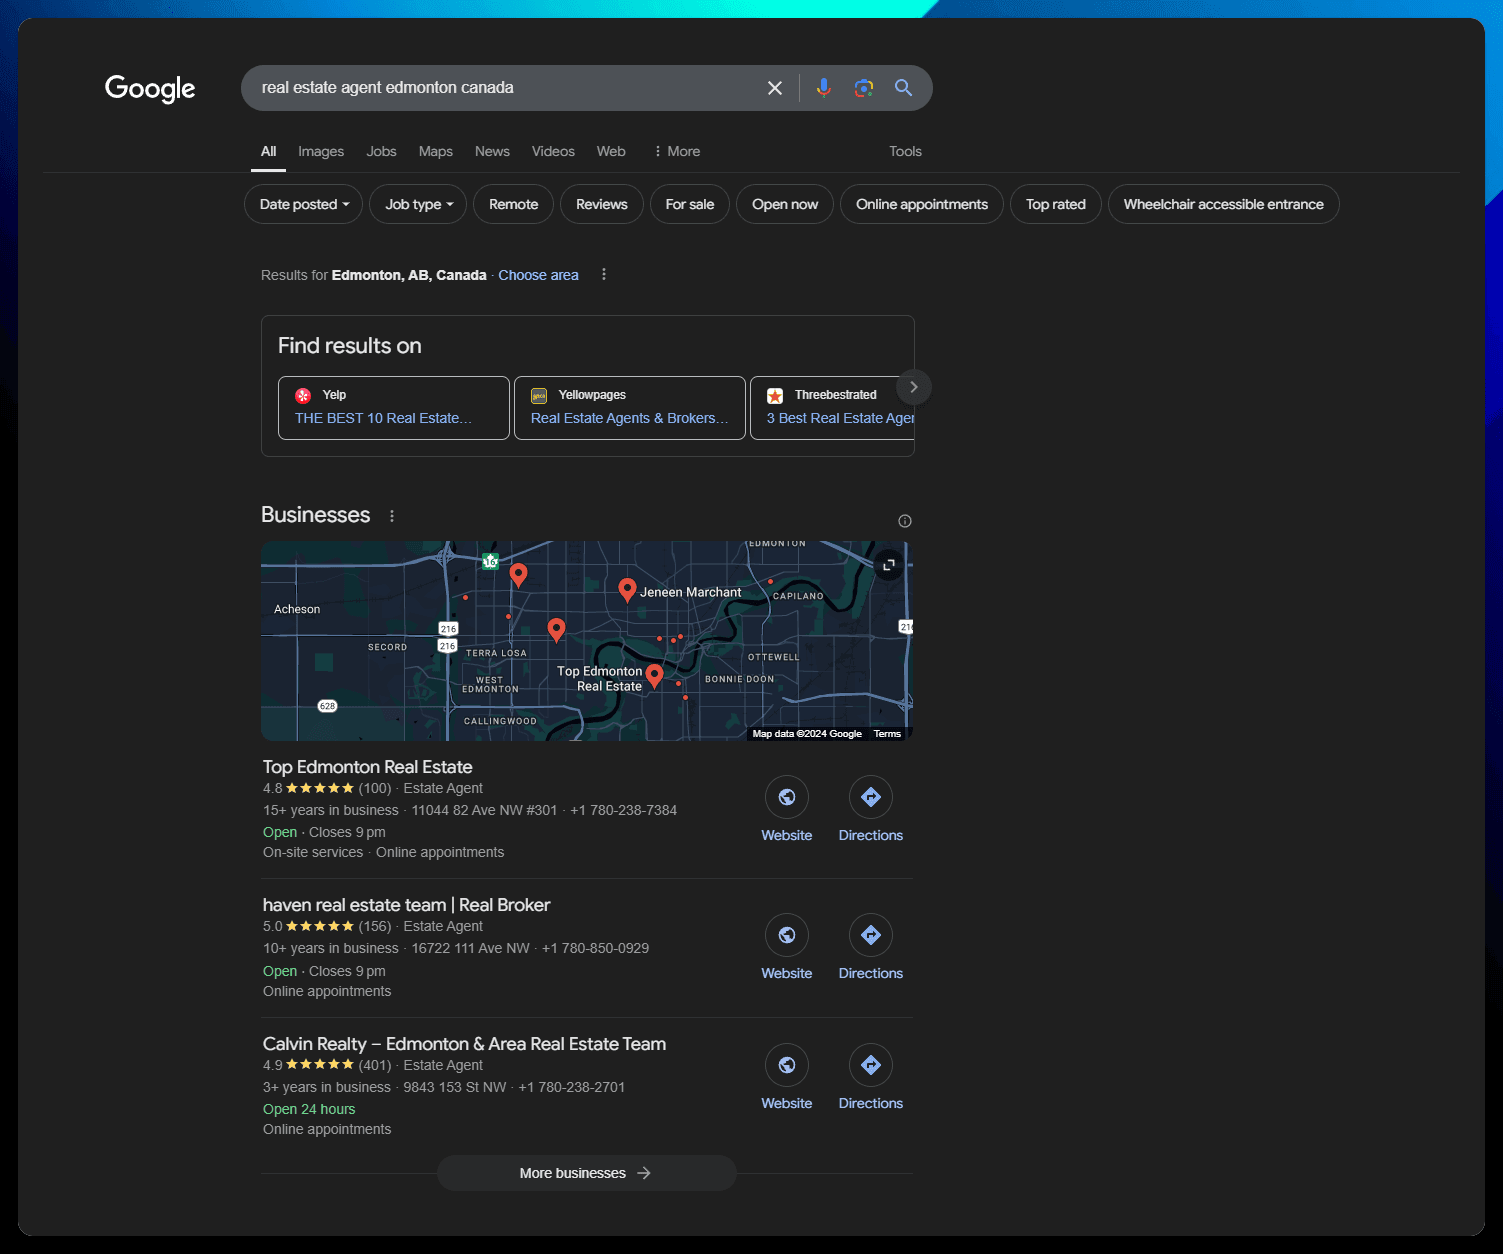Click the phone number +1 780-238-7384
Screen dimensions: 1503x1254
[x=623, y=810]
